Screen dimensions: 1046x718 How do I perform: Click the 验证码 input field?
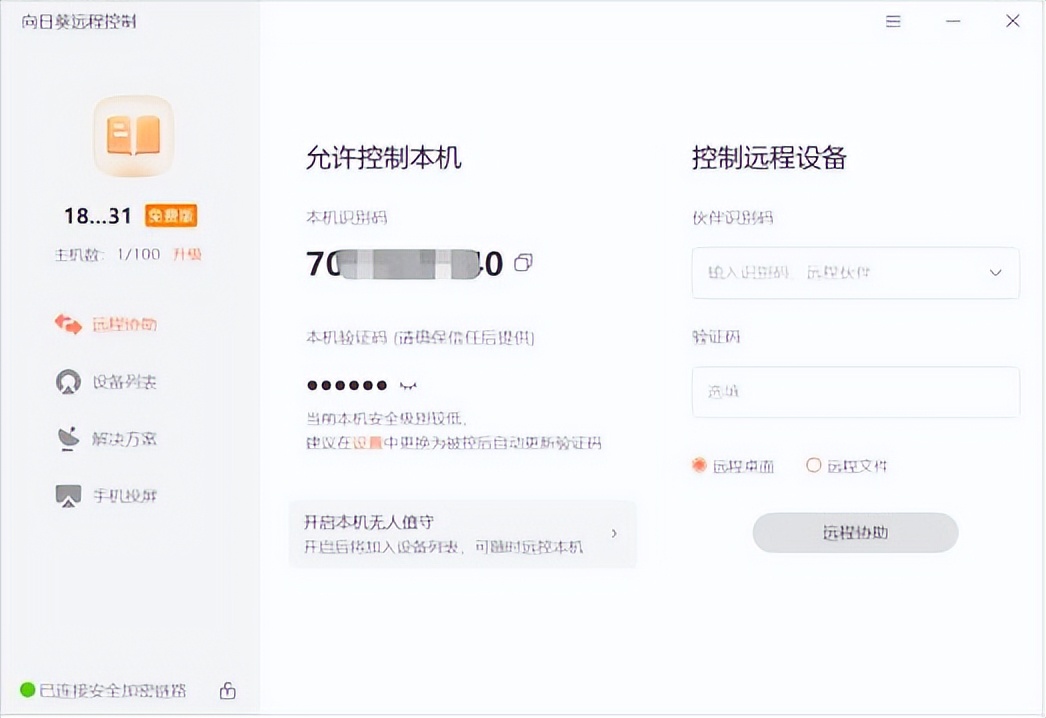(855, 392)
